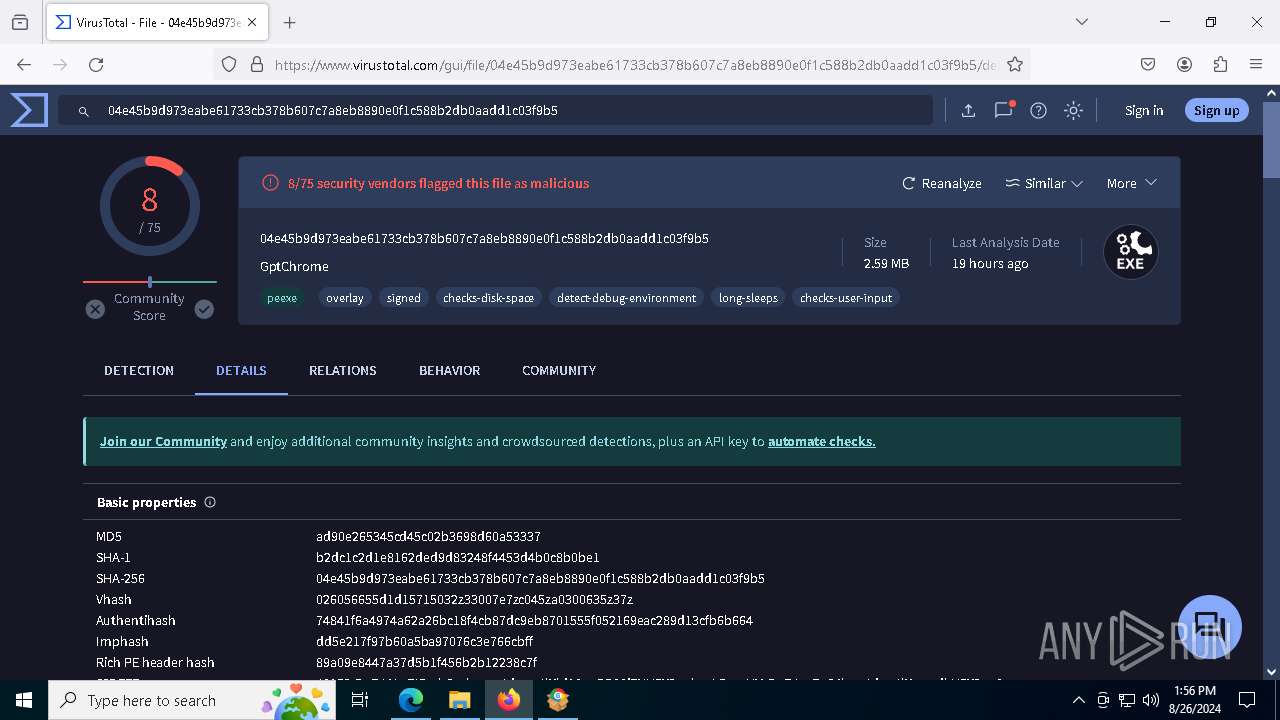Viewport: 1280px width, 720px height.
Task: Click the MD5 hash value
Action: pos(428,537)
